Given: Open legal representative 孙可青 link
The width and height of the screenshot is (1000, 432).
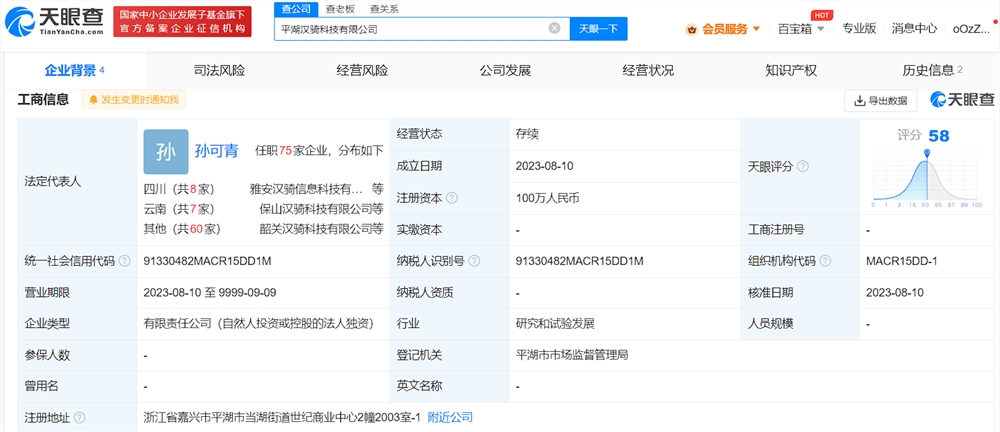Looking at the screenshot, I should 217,151.
